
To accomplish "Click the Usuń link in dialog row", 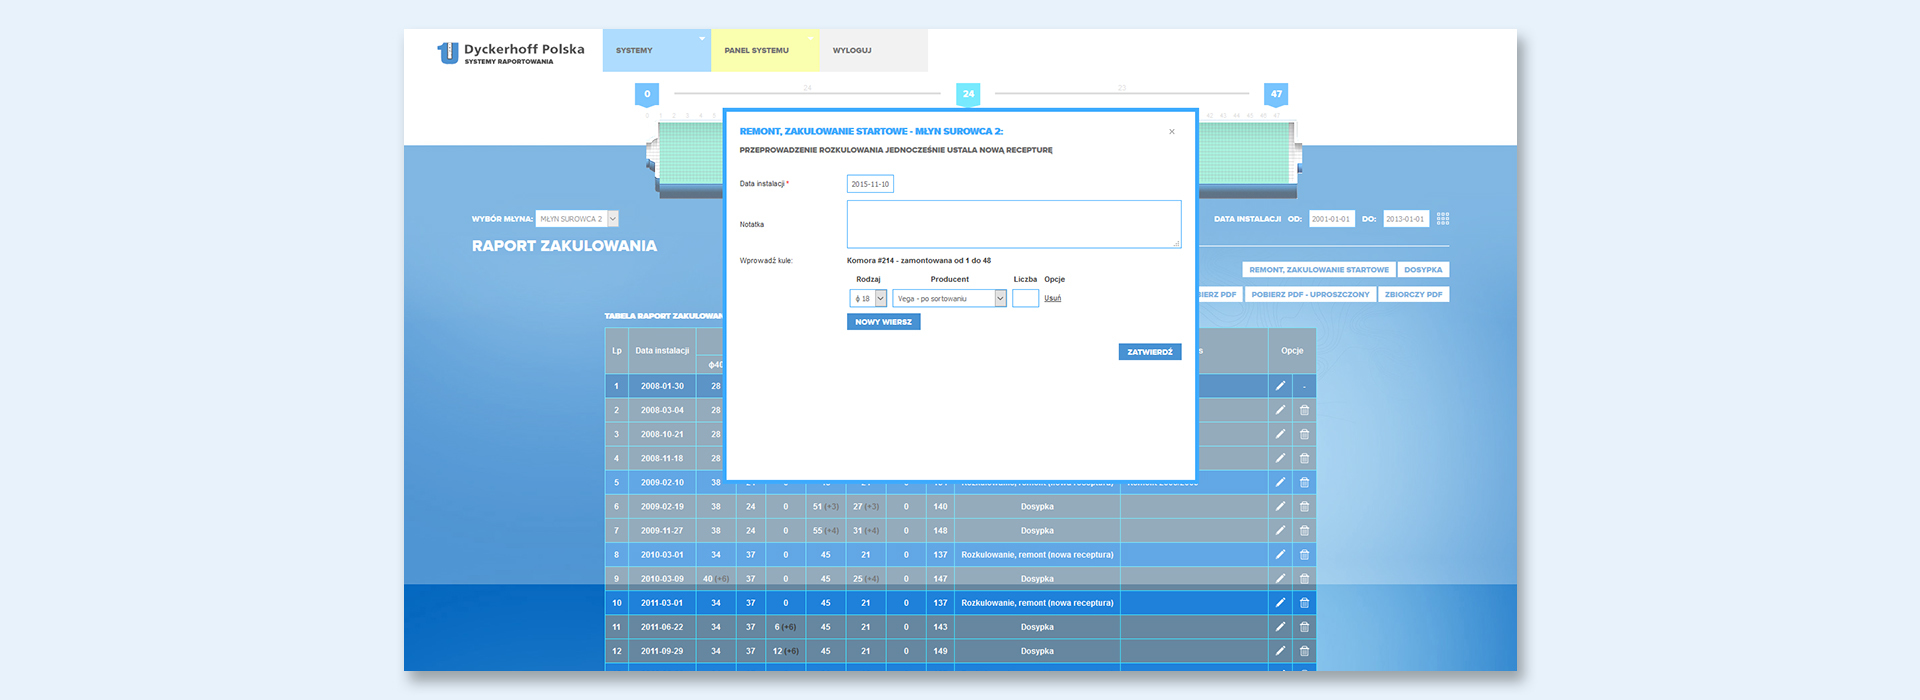I will (x=1053, y=298).
